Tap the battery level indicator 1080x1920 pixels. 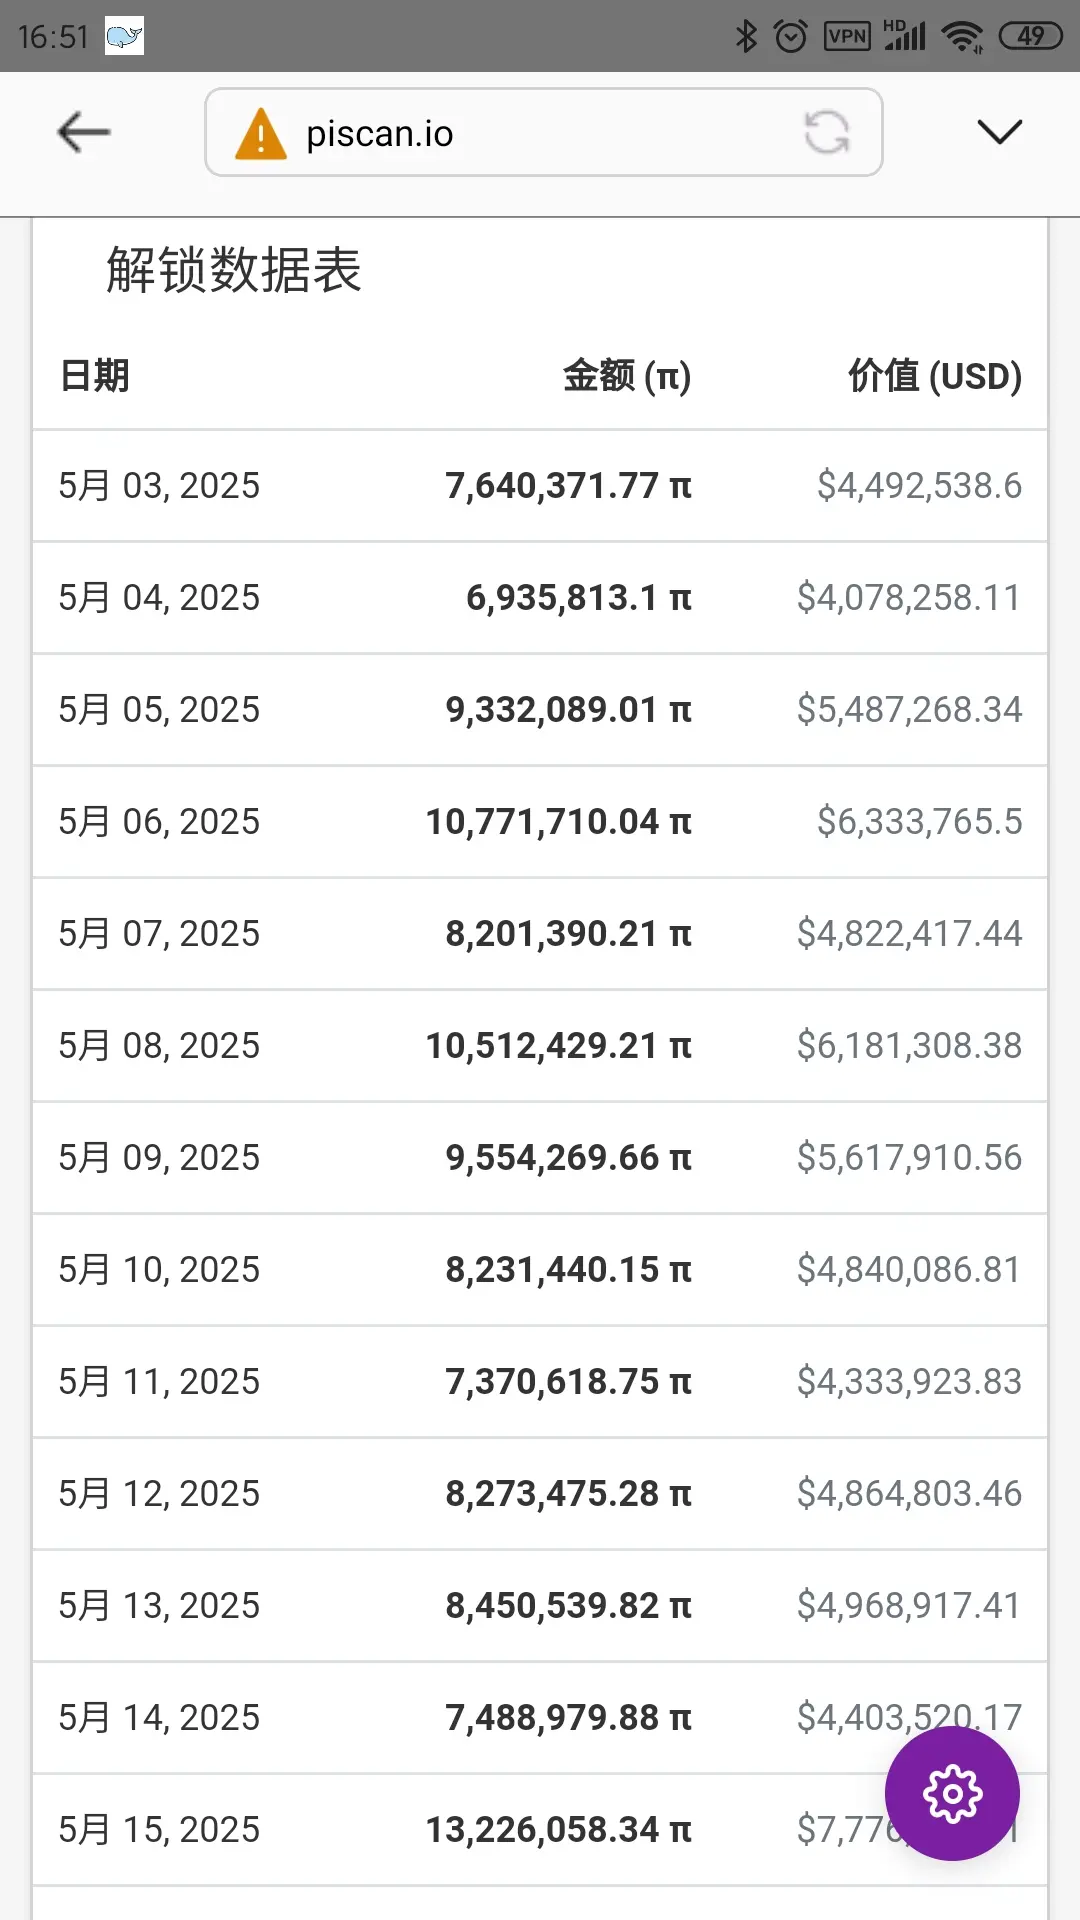[1030, 36]
